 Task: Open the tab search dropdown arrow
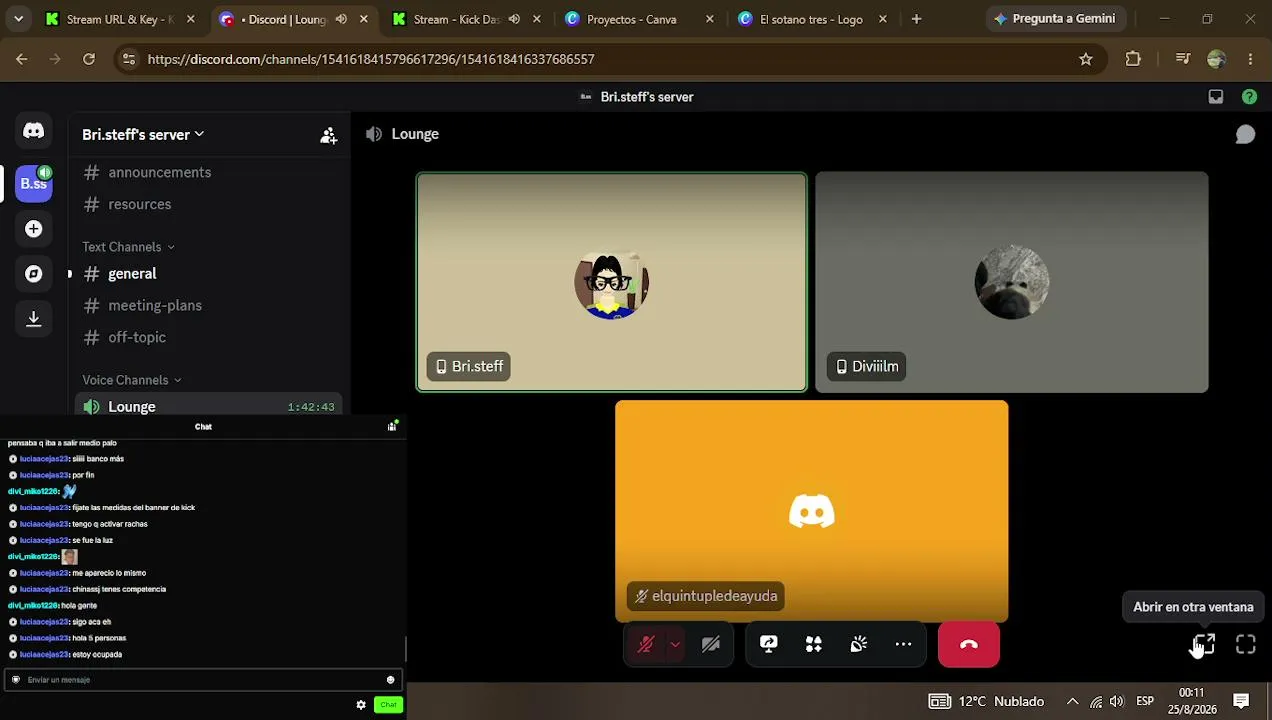(18, 19)
